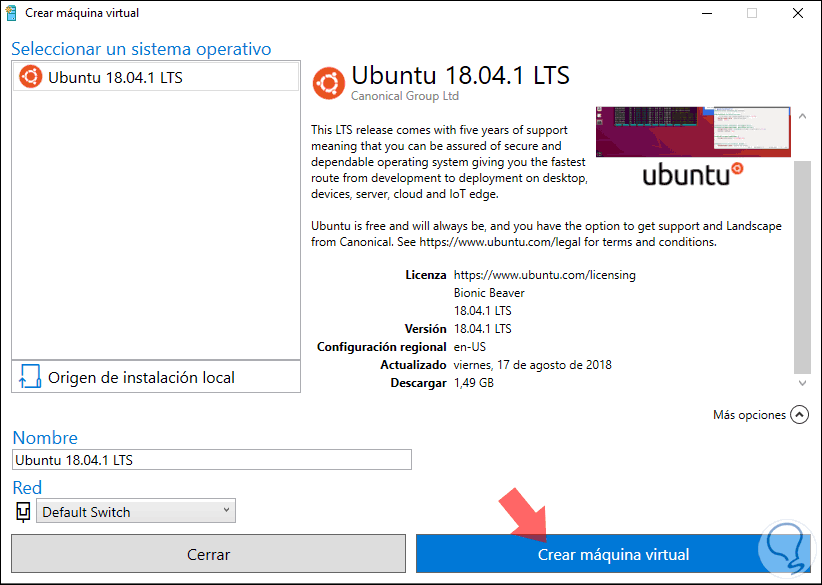
Task: Close the Crear máquina virtual window
Action: pyautogui.click(x=799, y=13)
